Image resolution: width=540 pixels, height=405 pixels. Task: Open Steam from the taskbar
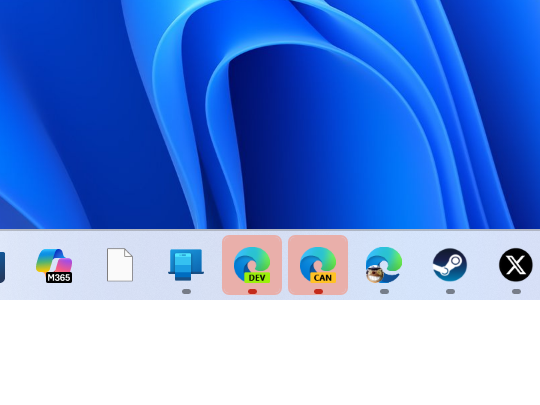point(450,264)
